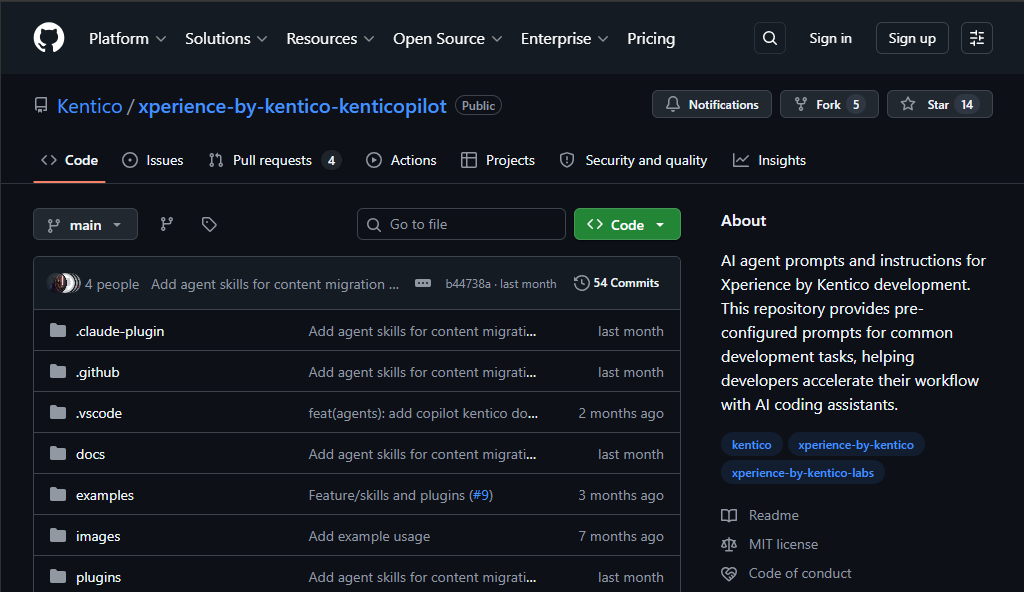Image resolution: width=1024 pixels, height=592 pixels.
Task: Open the examples folder name
Action: pos(104,495)
